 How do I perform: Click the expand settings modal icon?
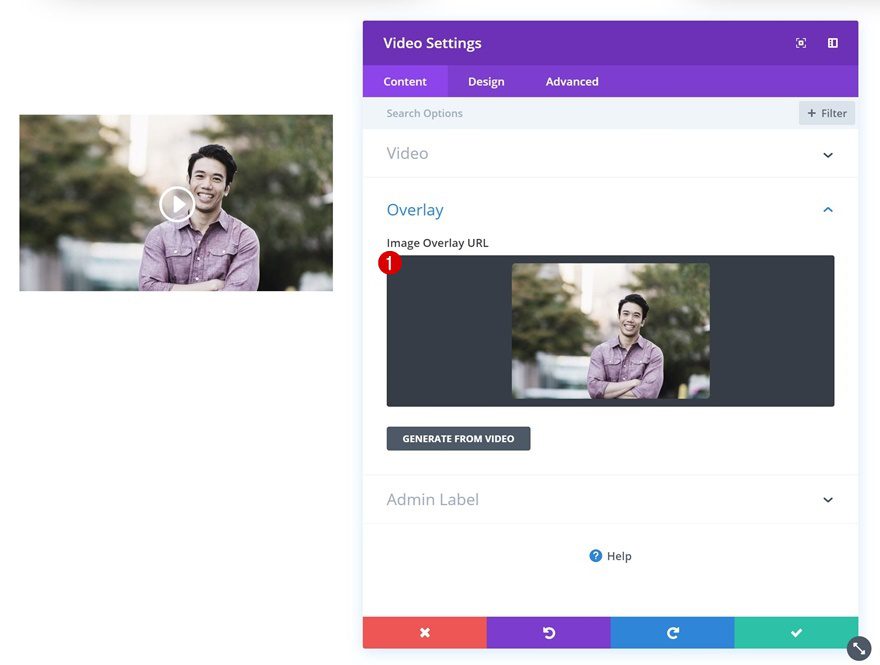[x=800, y=43]
